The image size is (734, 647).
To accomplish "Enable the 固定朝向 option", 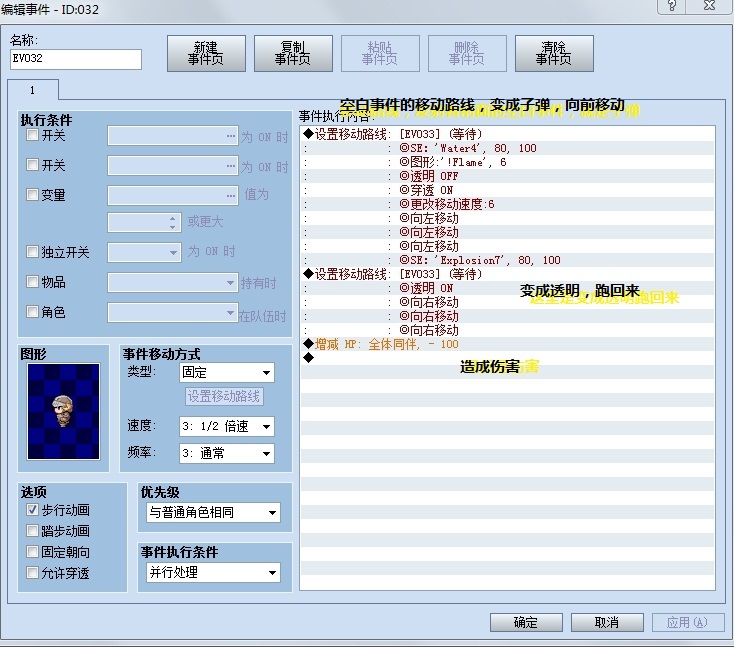I will [32, 552].
